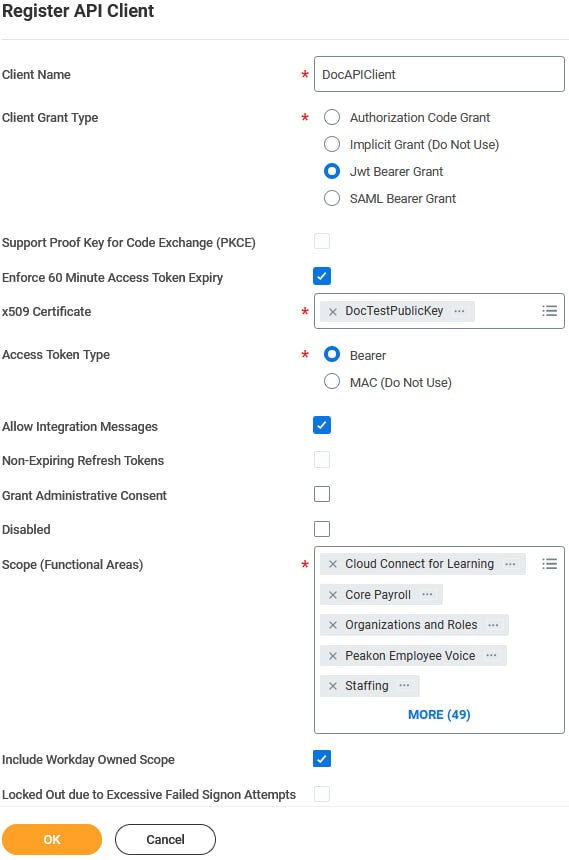Click the Client Grant Type label

(x=50, y=117)
